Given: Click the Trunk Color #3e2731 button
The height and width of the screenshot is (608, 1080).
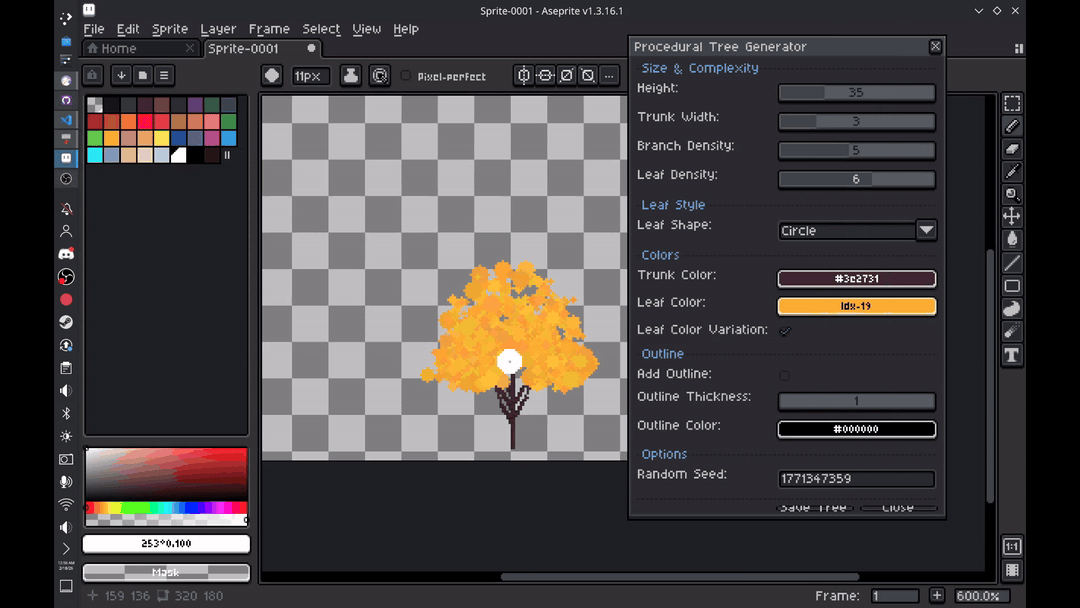Looking at the screenshot, I should tap(857, 279).
